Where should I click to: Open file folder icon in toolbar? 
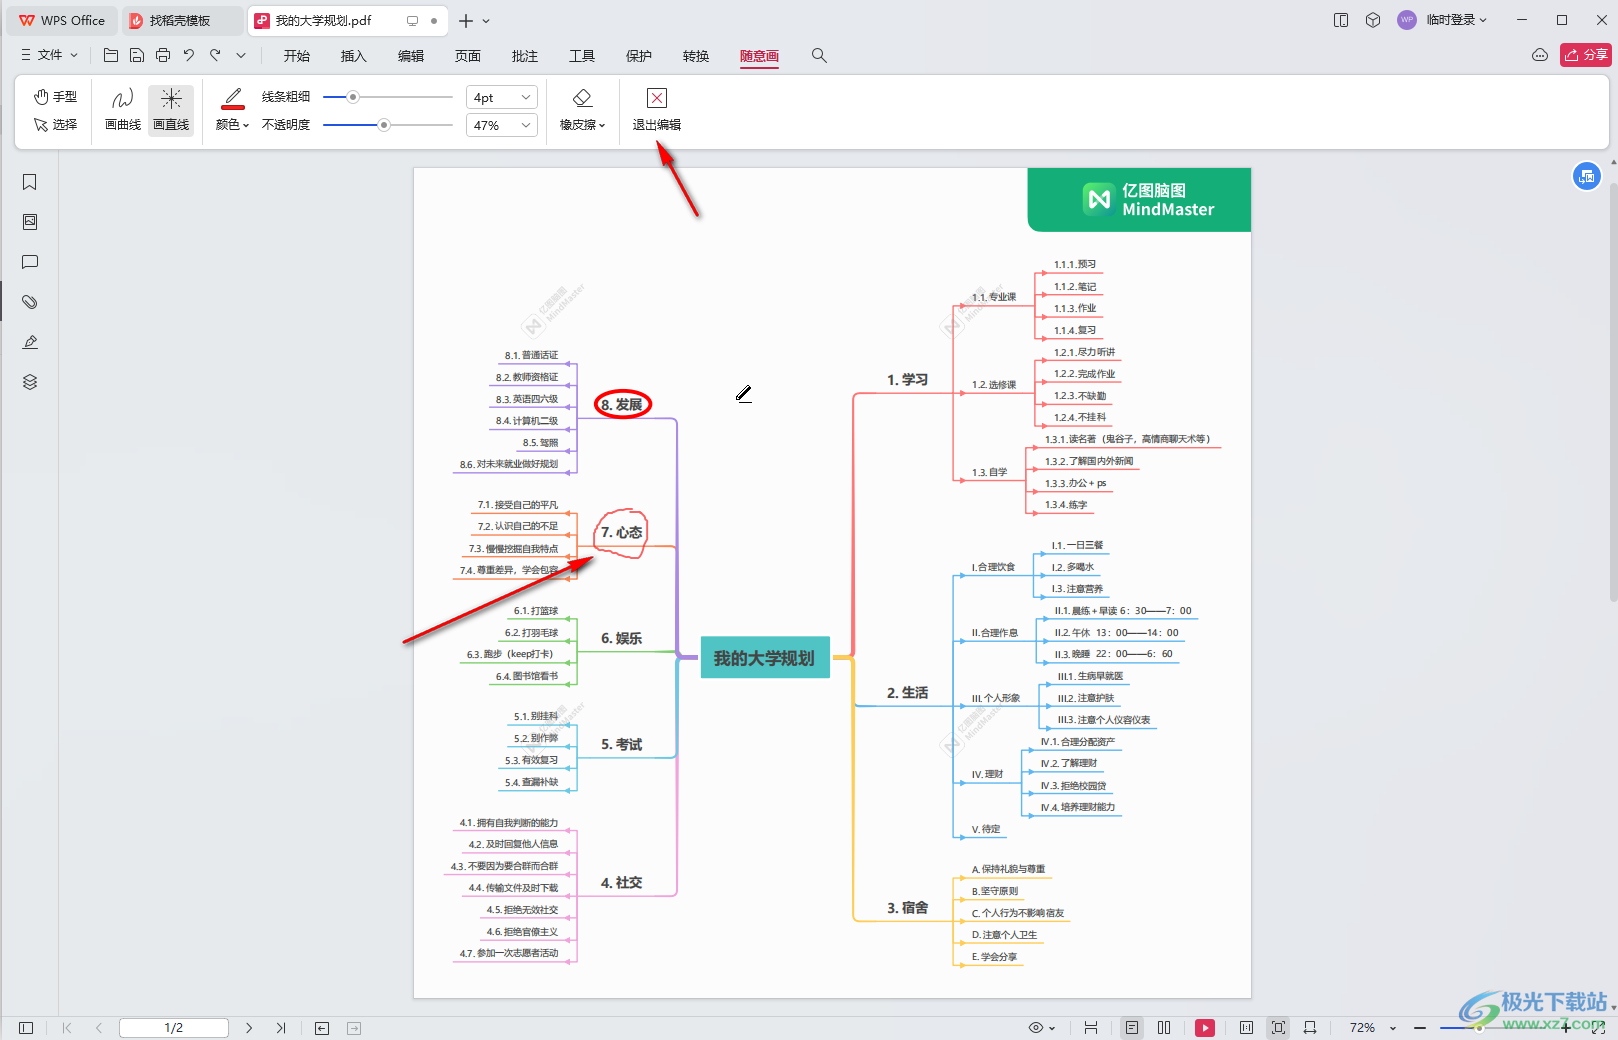pyautogui.click(x=111, y=55)
